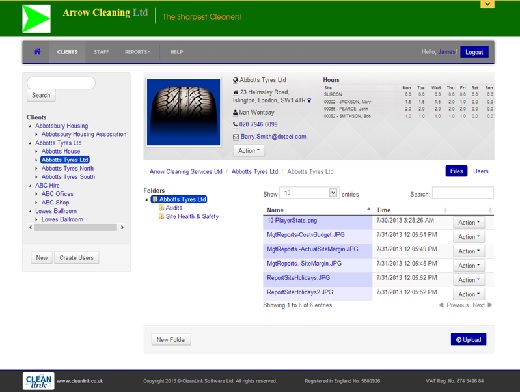Collapse the Lowes Ballroom tree group
Screen dimensions: 520x392
(30, 211)
